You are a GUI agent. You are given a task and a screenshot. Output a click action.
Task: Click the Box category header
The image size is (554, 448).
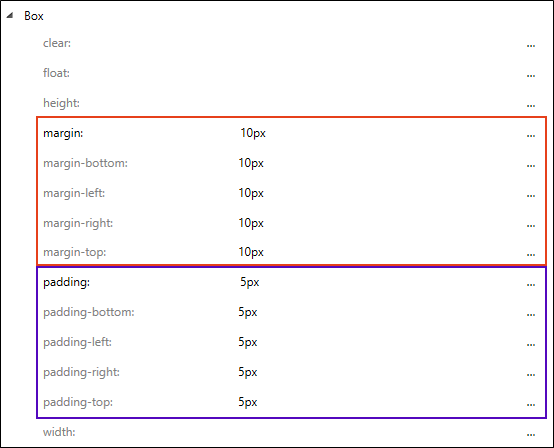pos(34,16)
